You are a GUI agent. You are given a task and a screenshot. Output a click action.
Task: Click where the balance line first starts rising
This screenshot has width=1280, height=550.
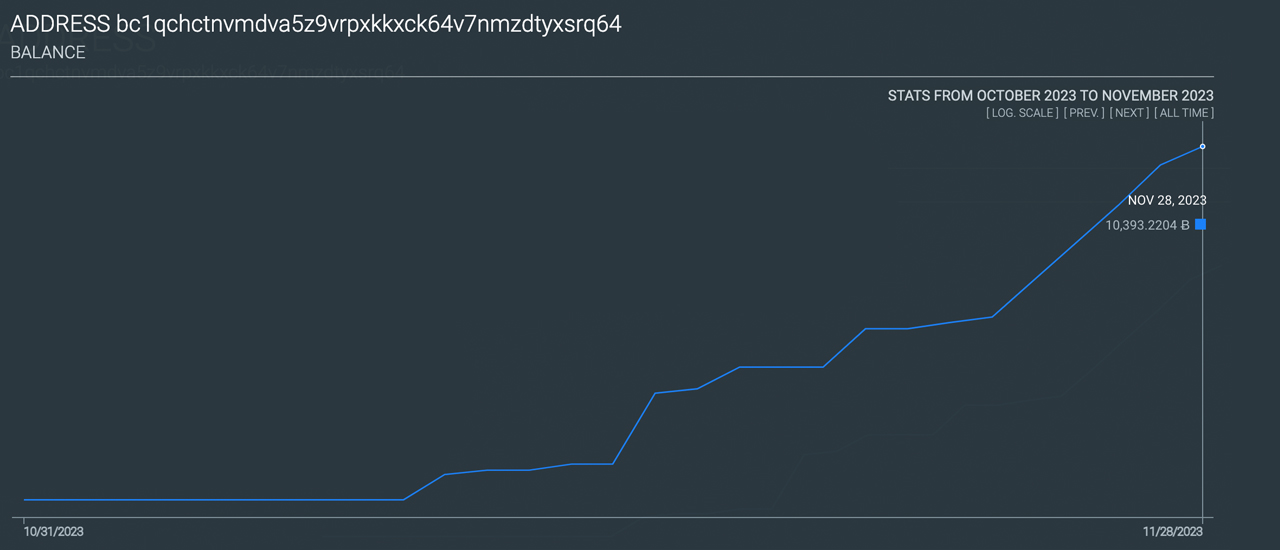point(402,499)
